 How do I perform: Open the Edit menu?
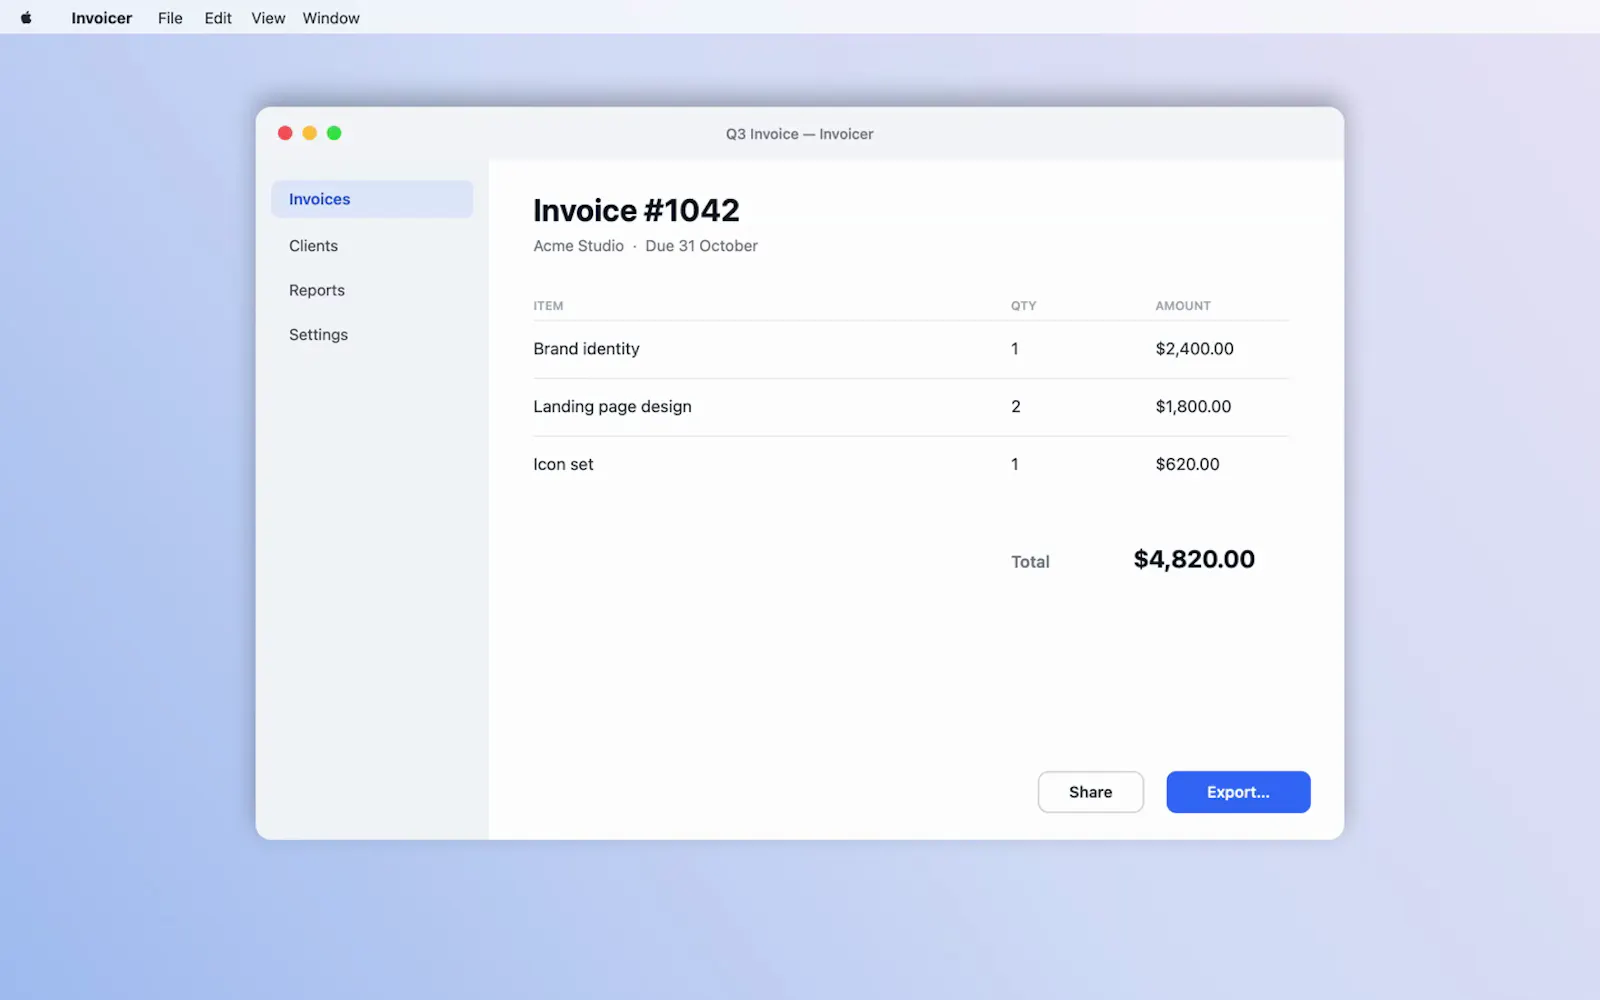click(218, 18)
